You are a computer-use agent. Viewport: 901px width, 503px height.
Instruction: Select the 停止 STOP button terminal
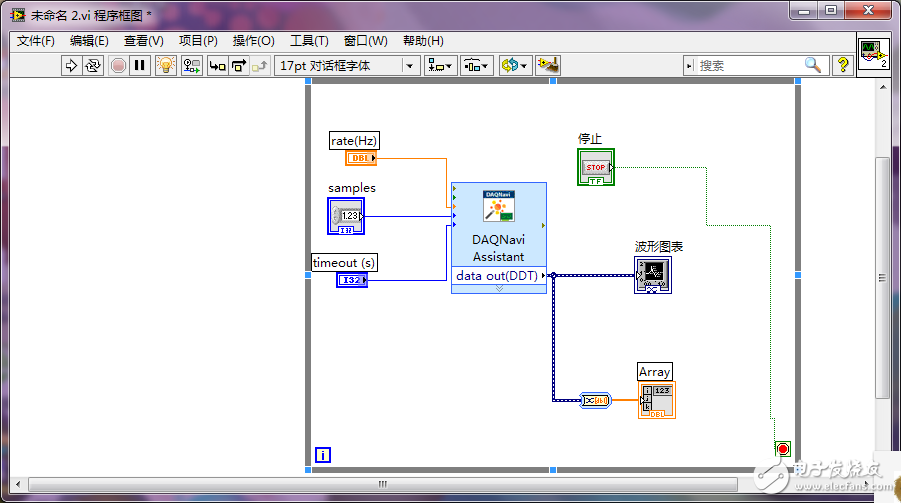coord(596,167)
